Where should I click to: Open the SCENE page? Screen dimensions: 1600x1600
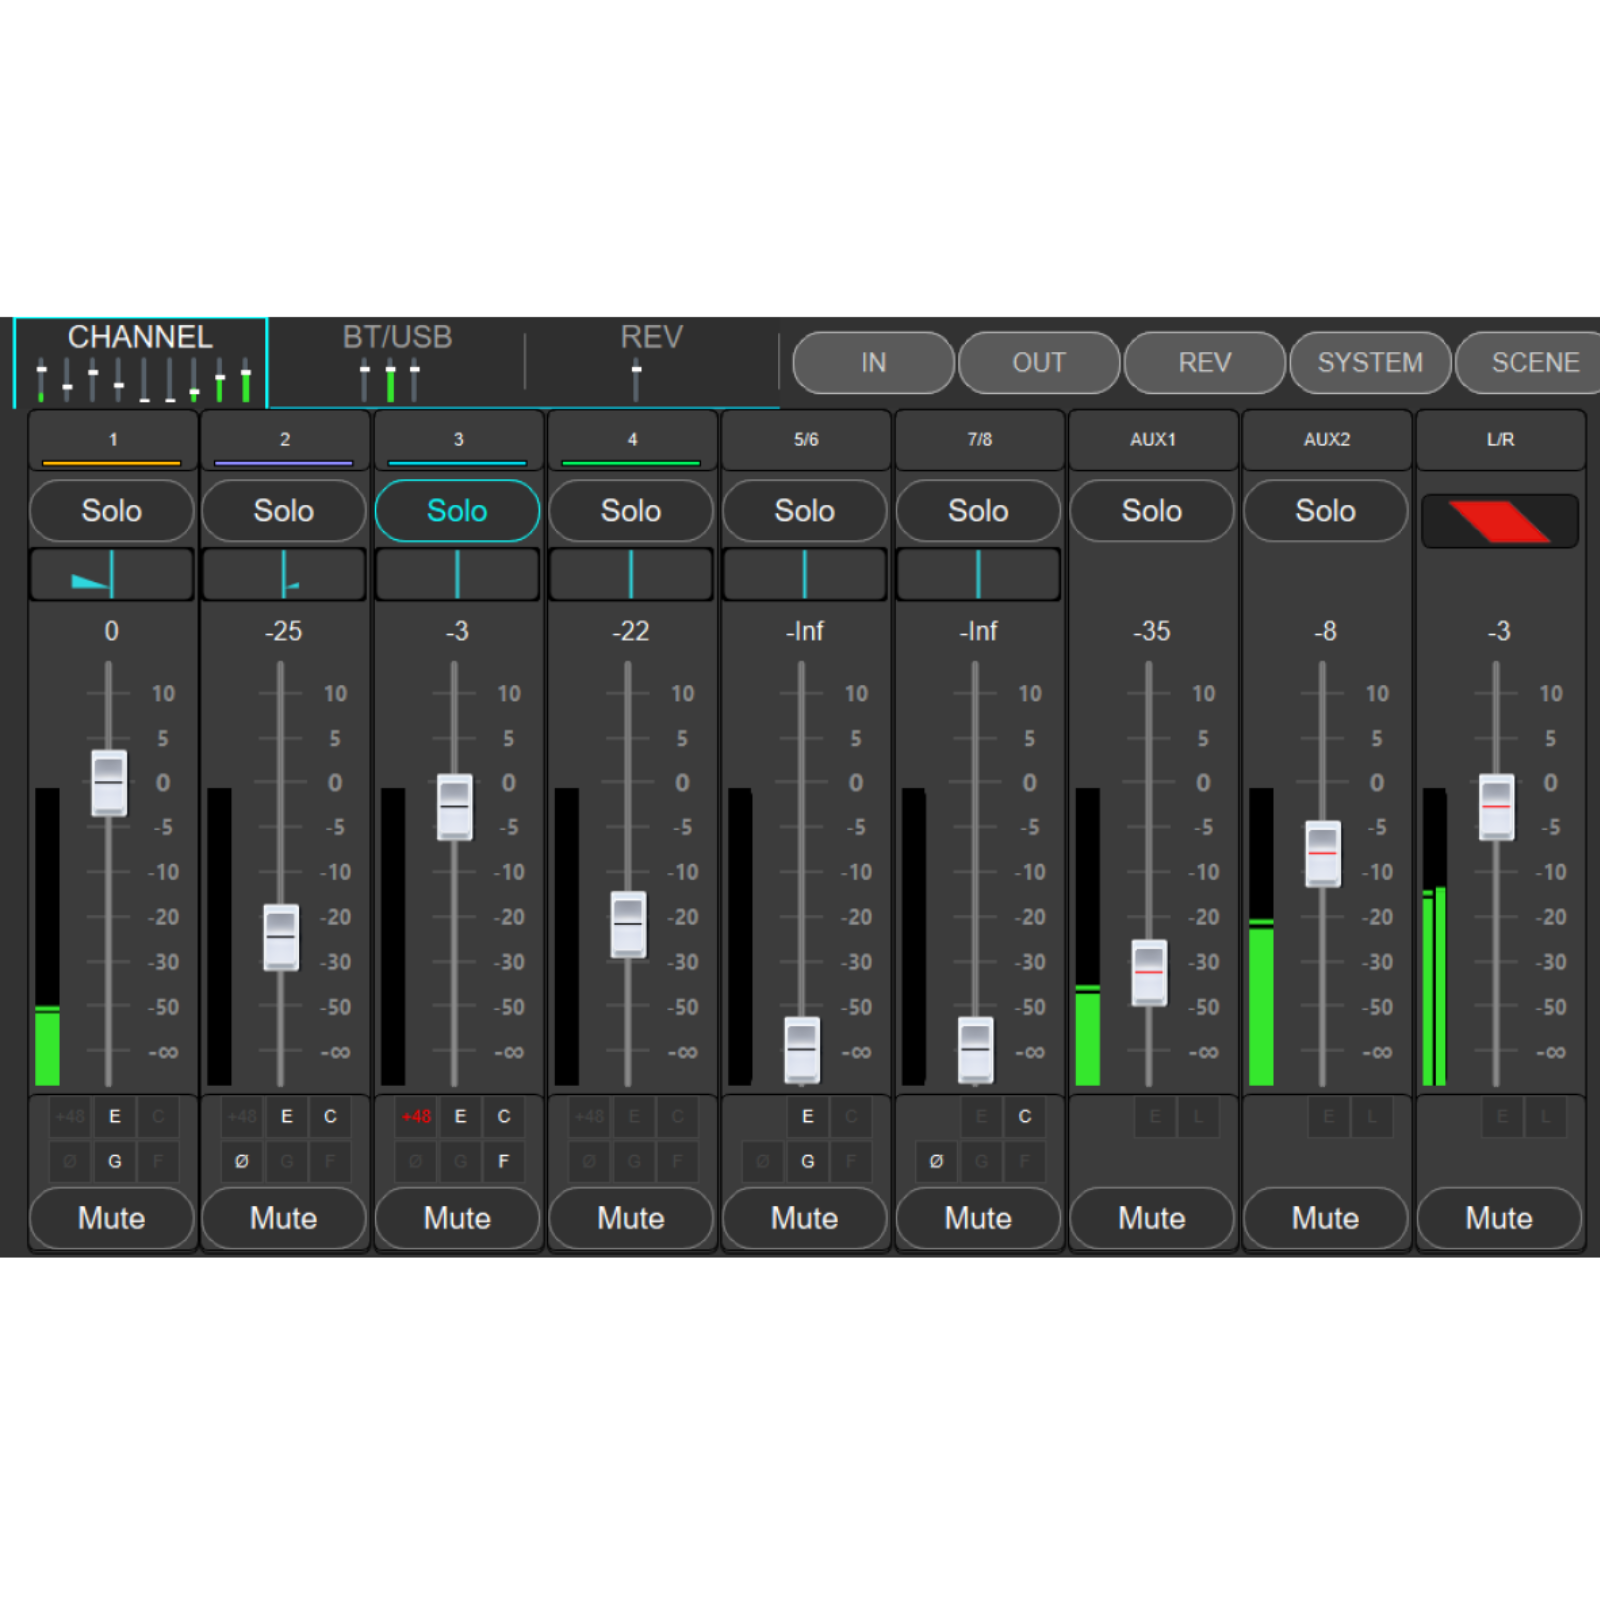click(x=1530, y=362)
